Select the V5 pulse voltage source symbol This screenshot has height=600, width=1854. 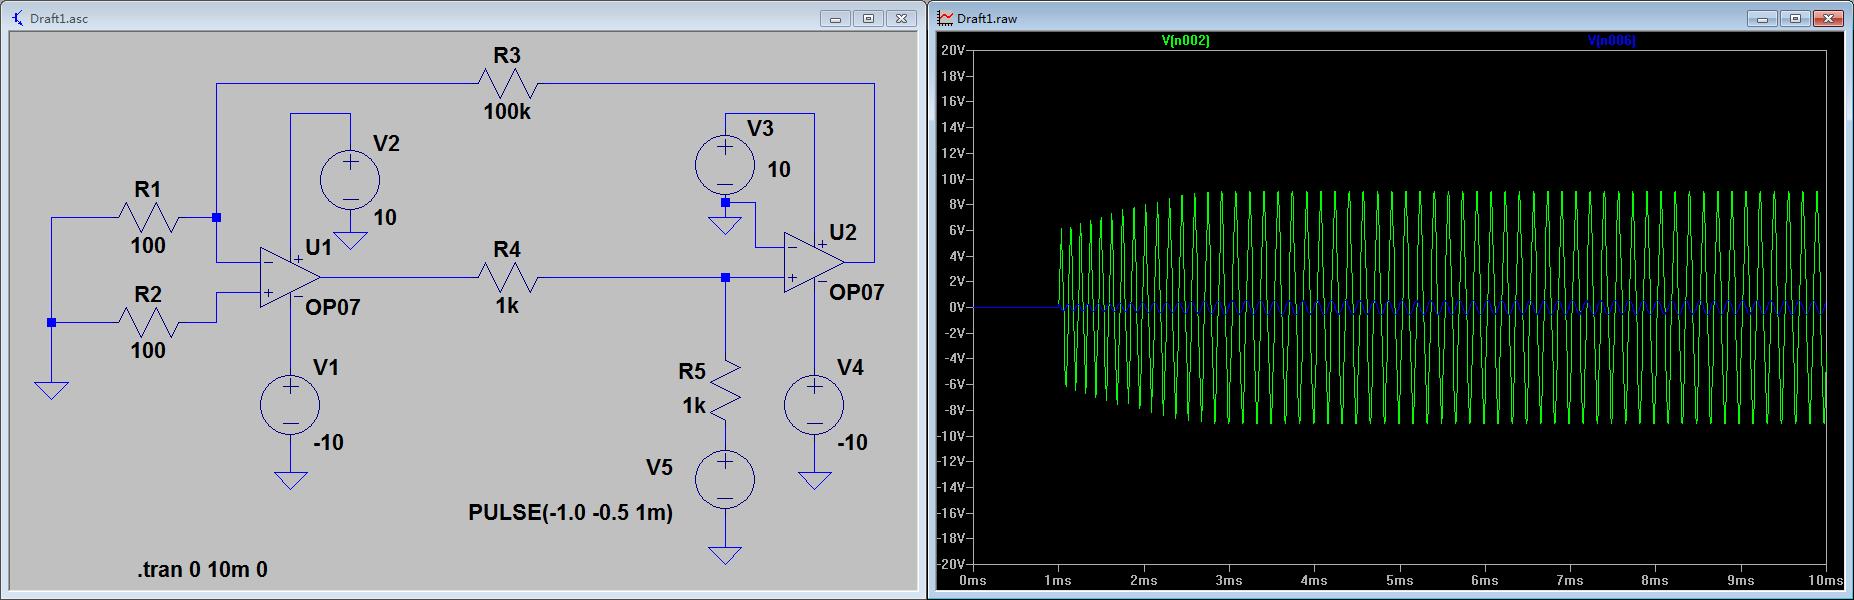click(725, 480)
